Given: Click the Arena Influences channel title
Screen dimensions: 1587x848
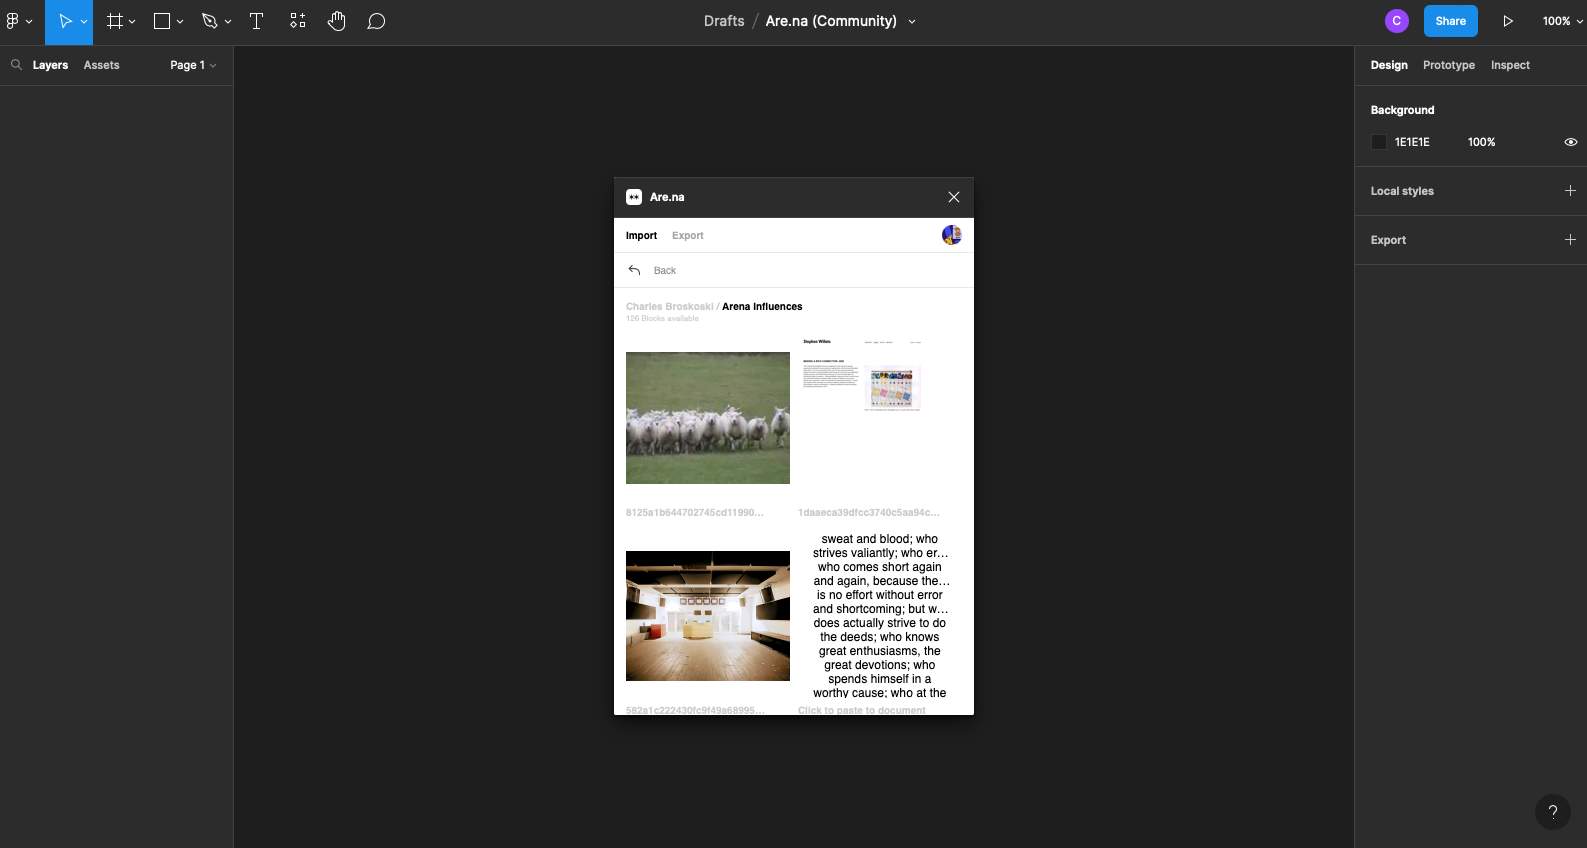Looking at the screenshot, I should pyautogui.click(x=762, y=307).
